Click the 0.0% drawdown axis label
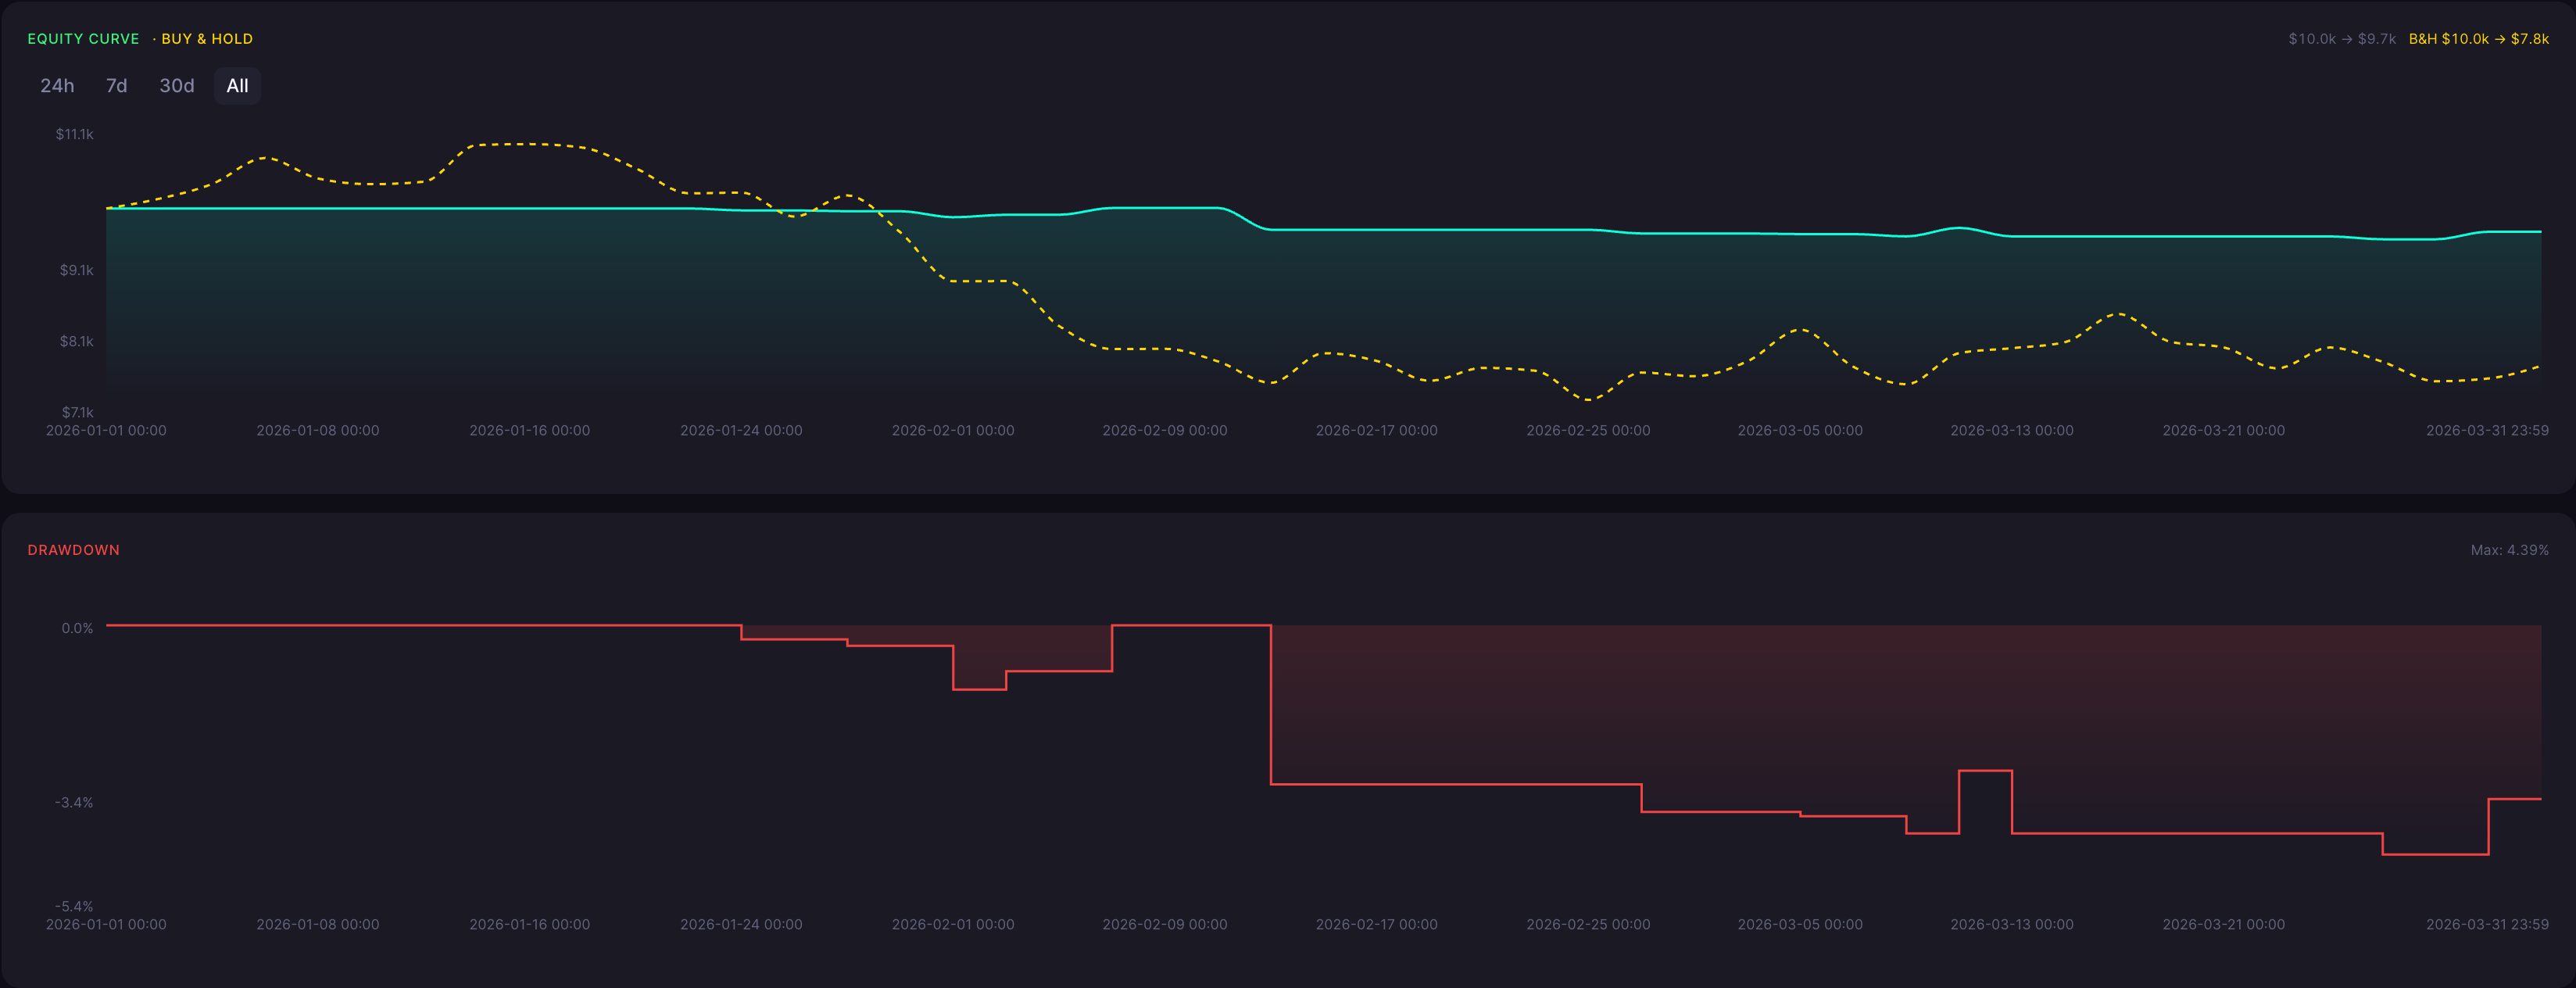The width and height of the screenshot is (2576, 988). coord(77,628)
